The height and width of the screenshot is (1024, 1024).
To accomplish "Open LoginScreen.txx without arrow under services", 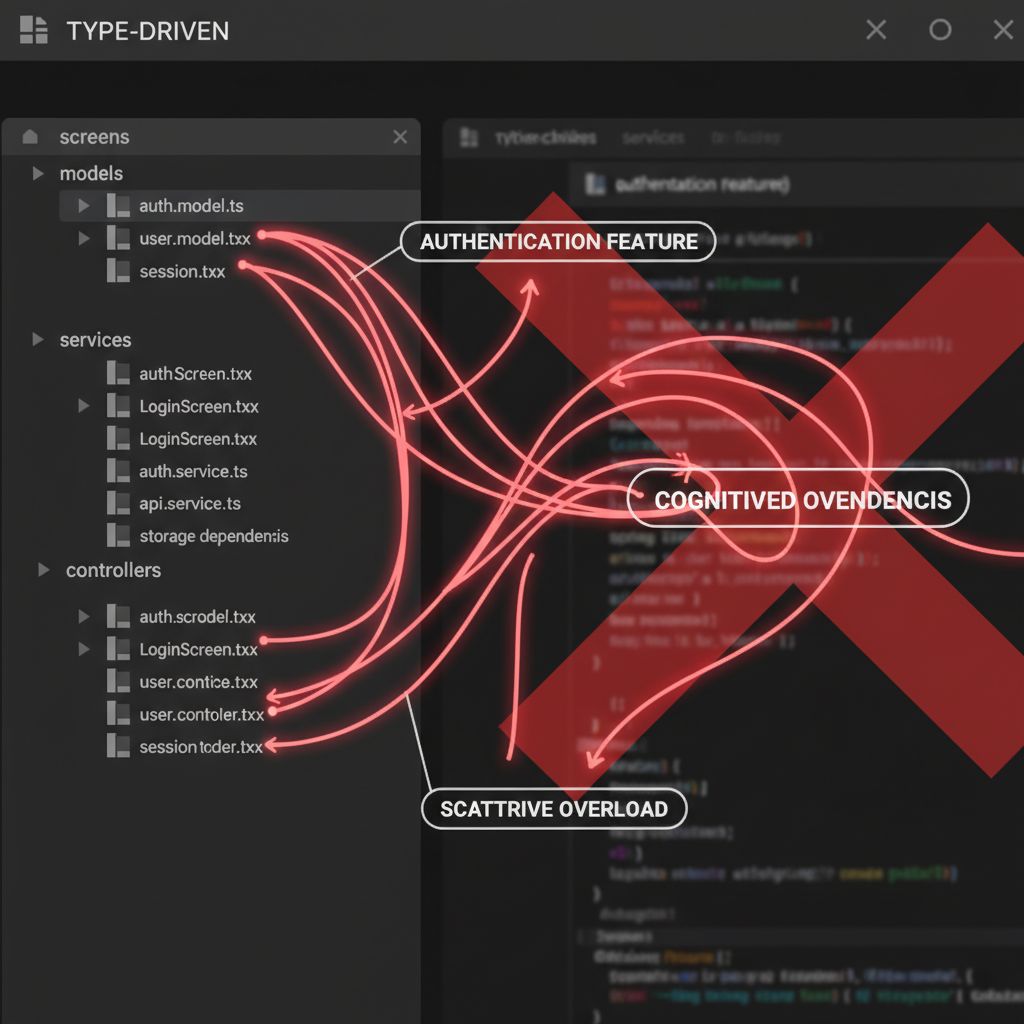I will point(198,439).
